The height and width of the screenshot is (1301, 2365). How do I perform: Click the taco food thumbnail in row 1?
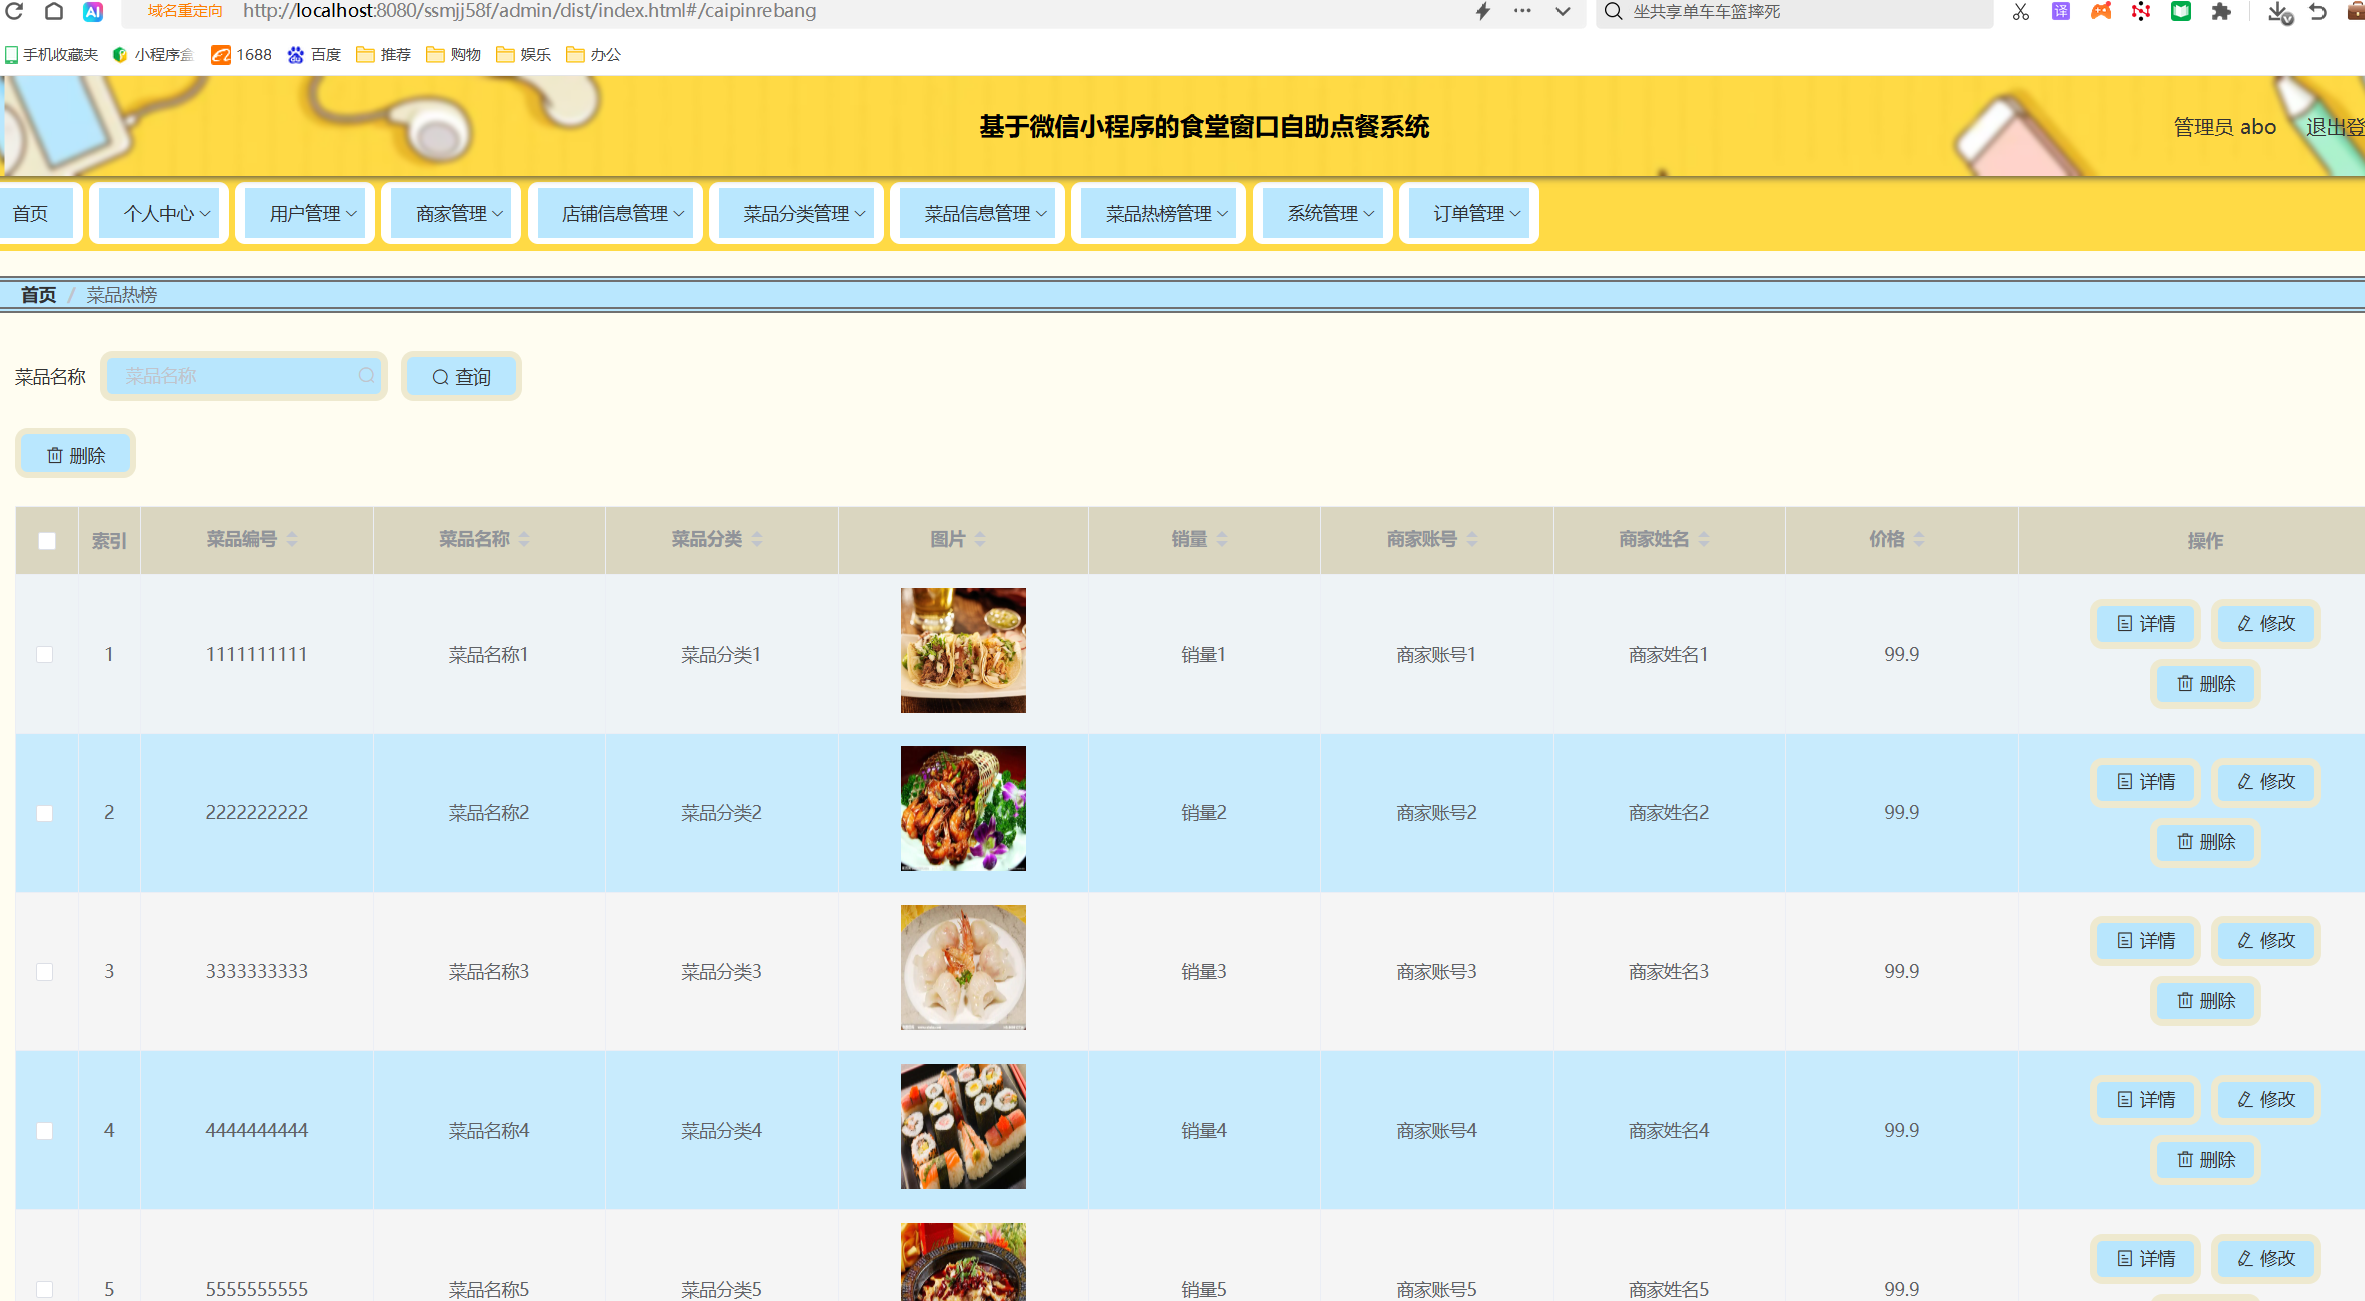(963, 650)
